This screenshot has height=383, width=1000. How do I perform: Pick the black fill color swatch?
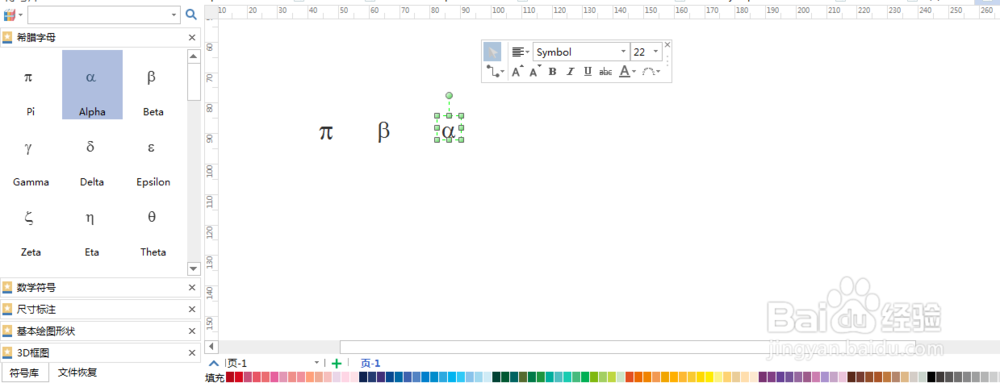point(931,377)
